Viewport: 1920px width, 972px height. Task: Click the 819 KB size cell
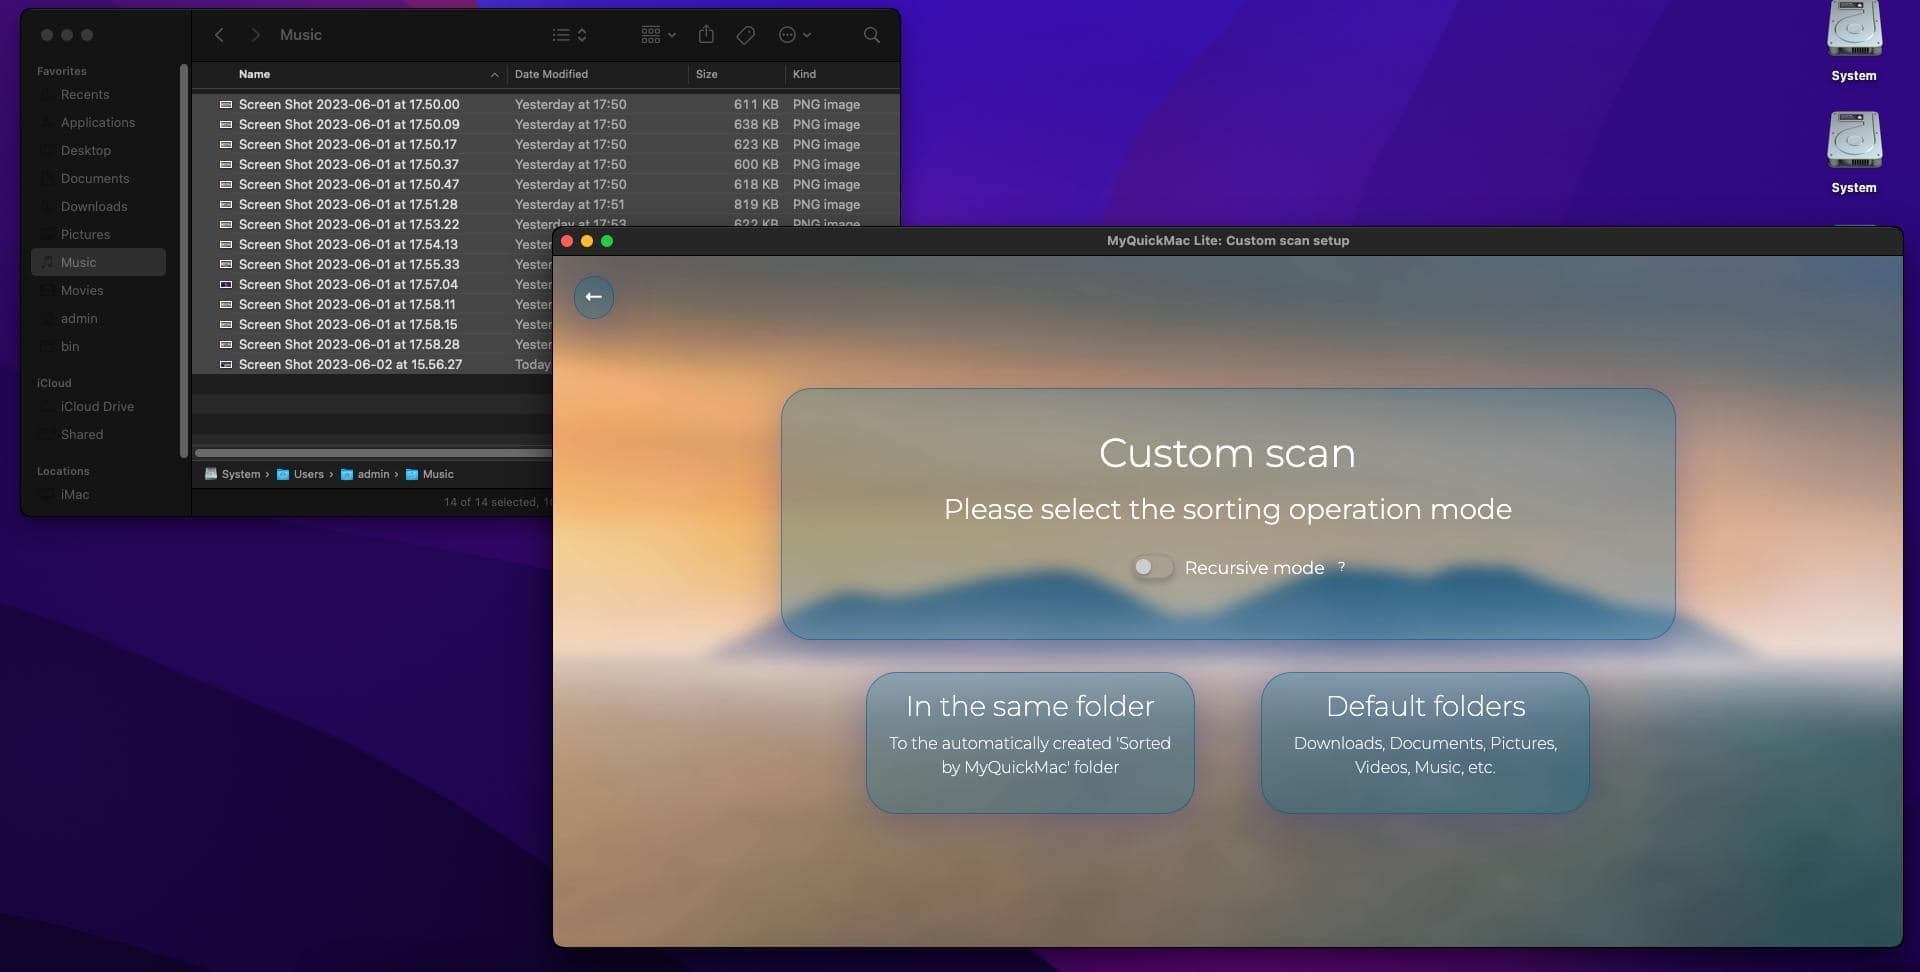click(755, 204)
